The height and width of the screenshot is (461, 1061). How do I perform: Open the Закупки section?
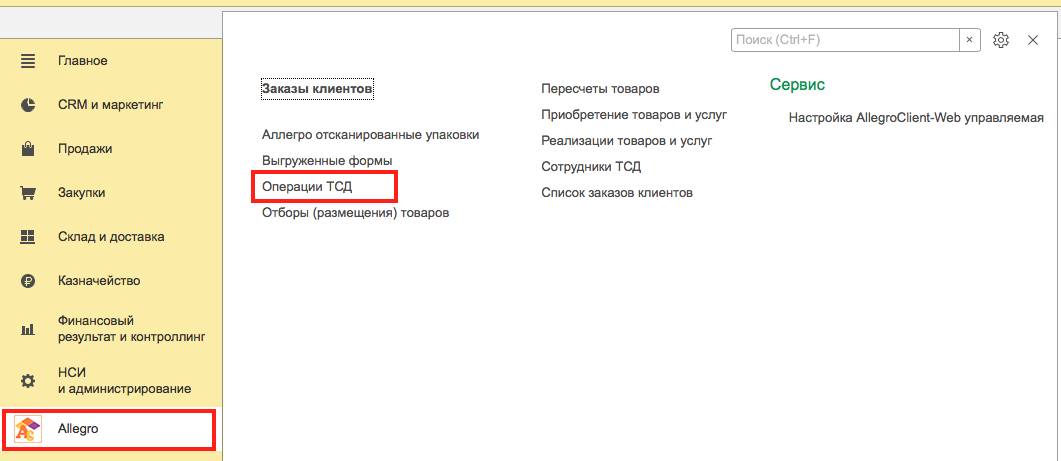click(x=81, y=193)
